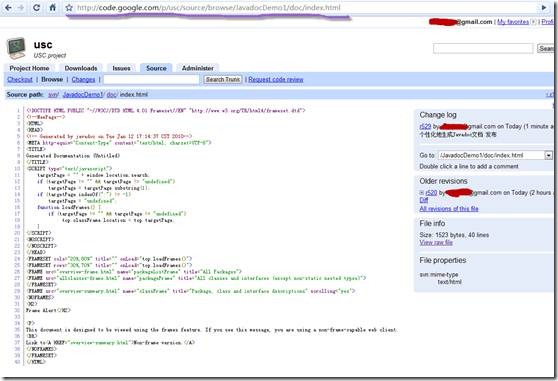558x381 pixels.
Task: Click the 'Frame Alert' code line
Action: coord(48,310)
